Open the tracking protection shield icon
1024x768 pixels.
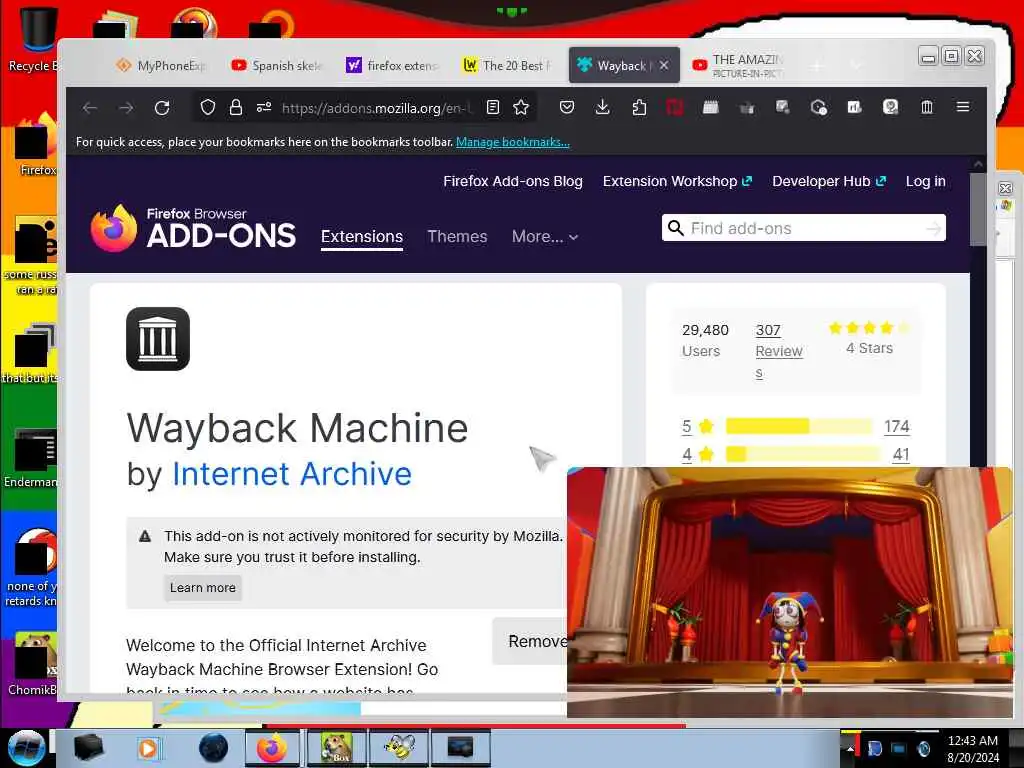(208, 108)
